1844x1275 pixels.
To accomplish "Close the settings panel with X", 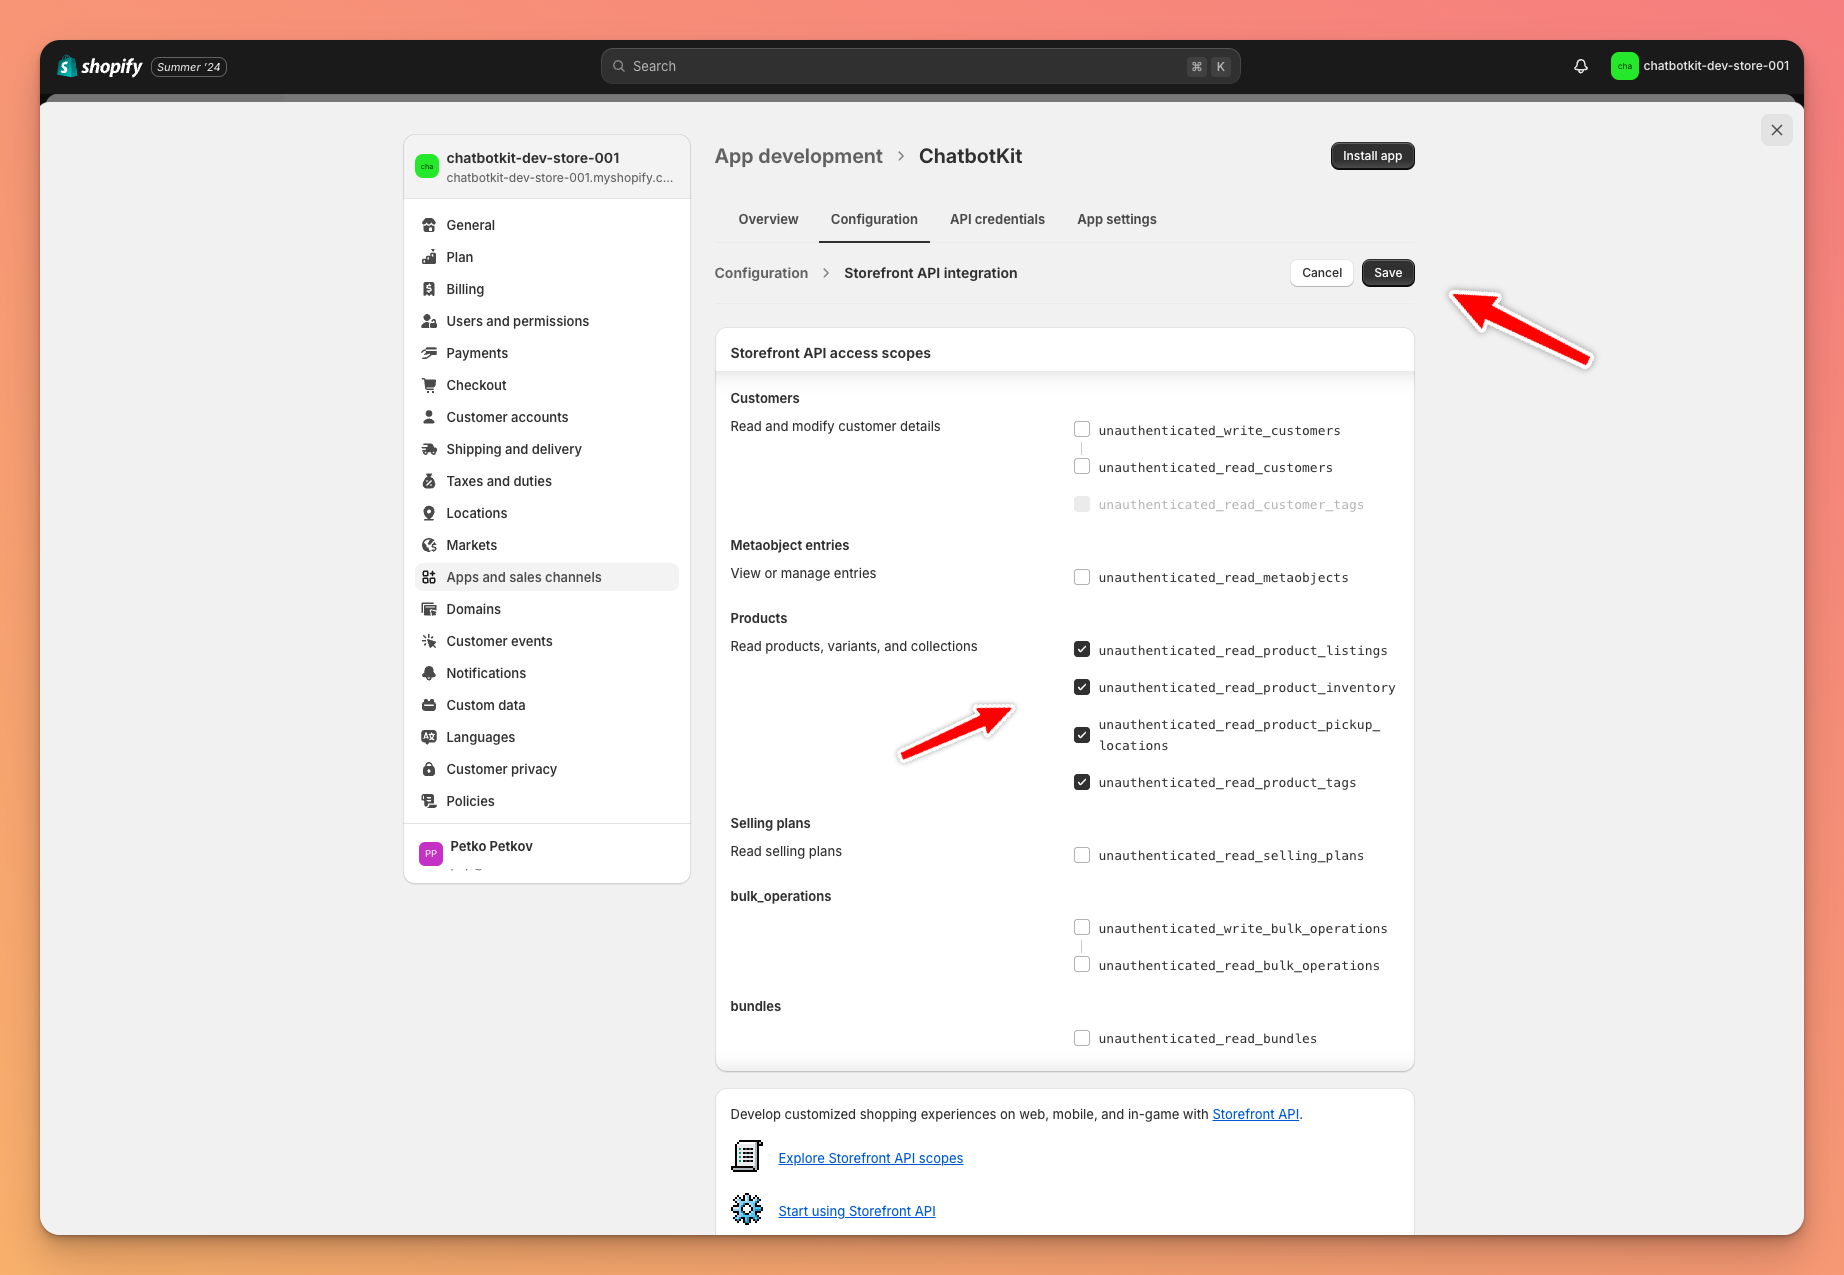I will [x=1777, y=130].
